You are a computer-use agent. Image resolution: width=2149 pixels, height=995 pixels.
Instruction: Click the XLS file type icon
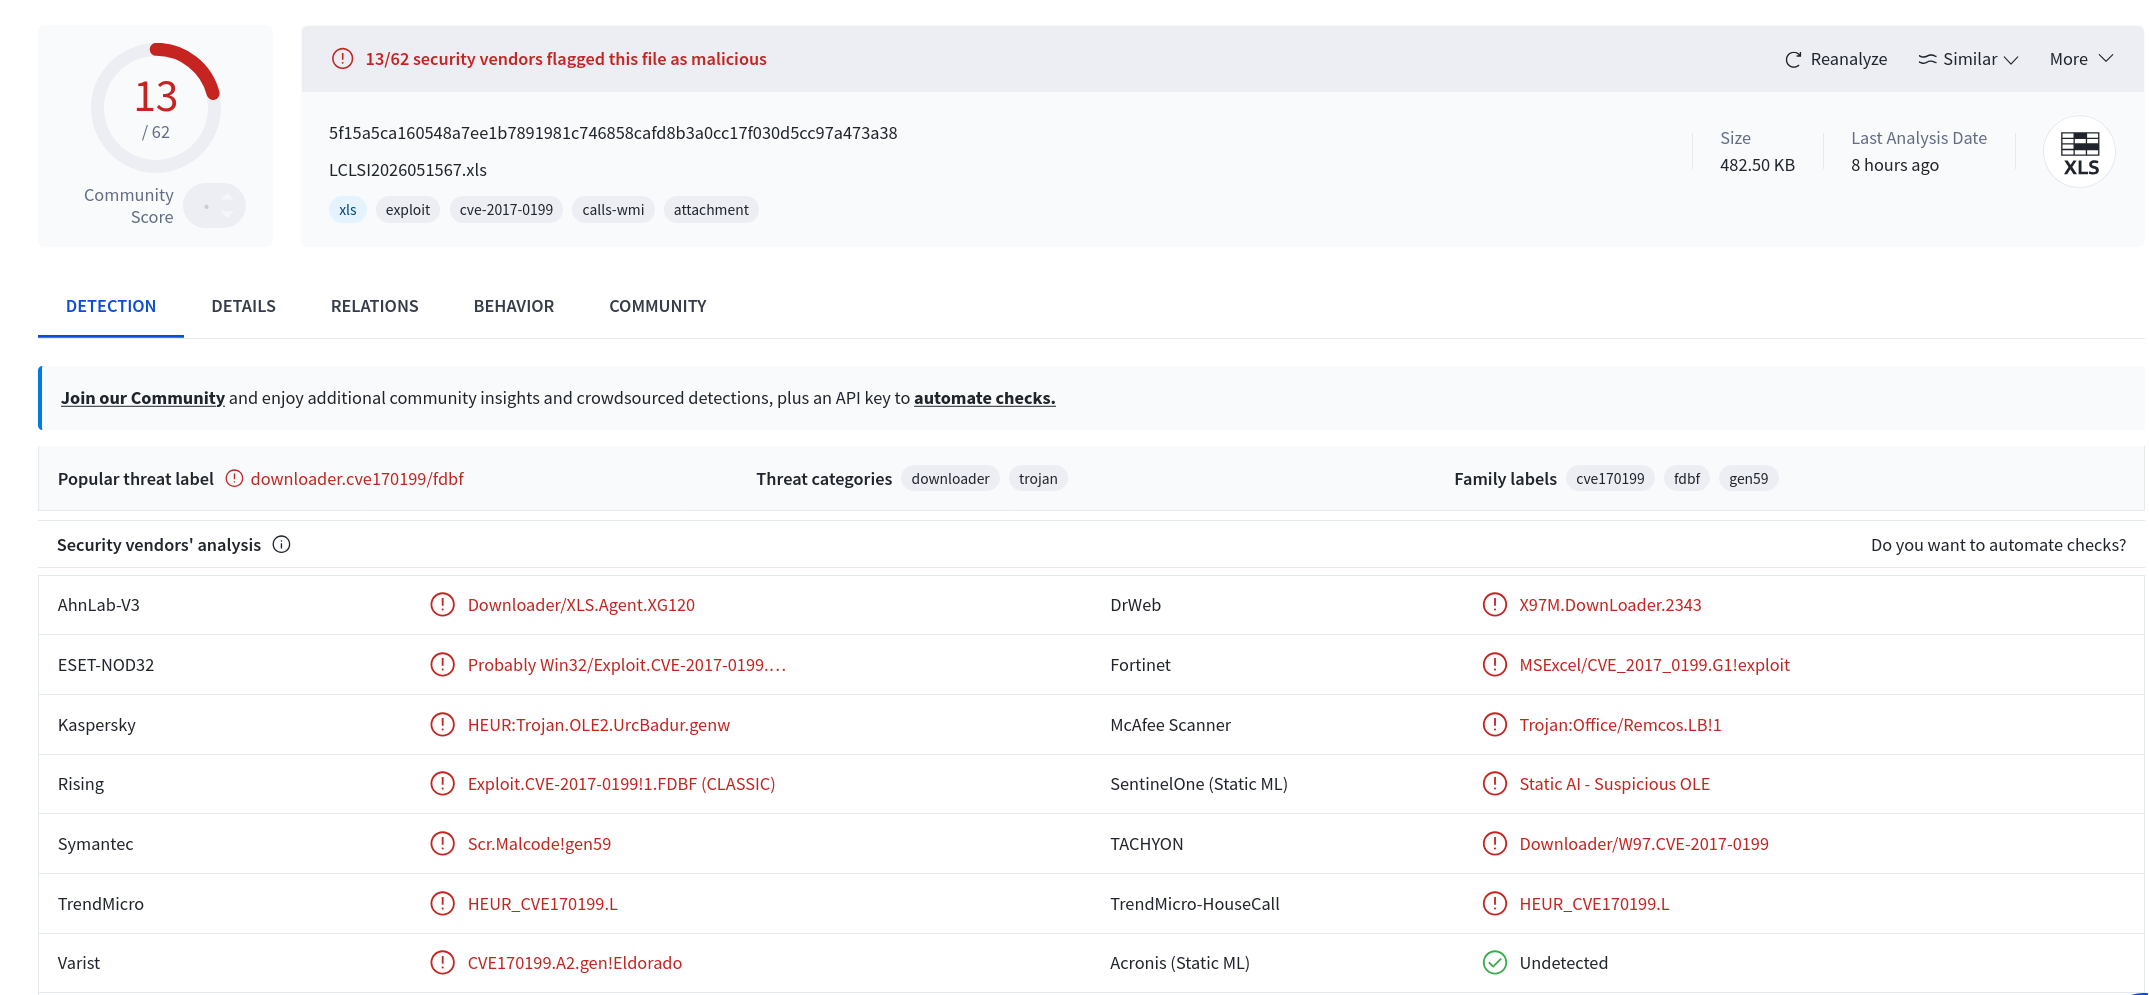pos(2080,153)
